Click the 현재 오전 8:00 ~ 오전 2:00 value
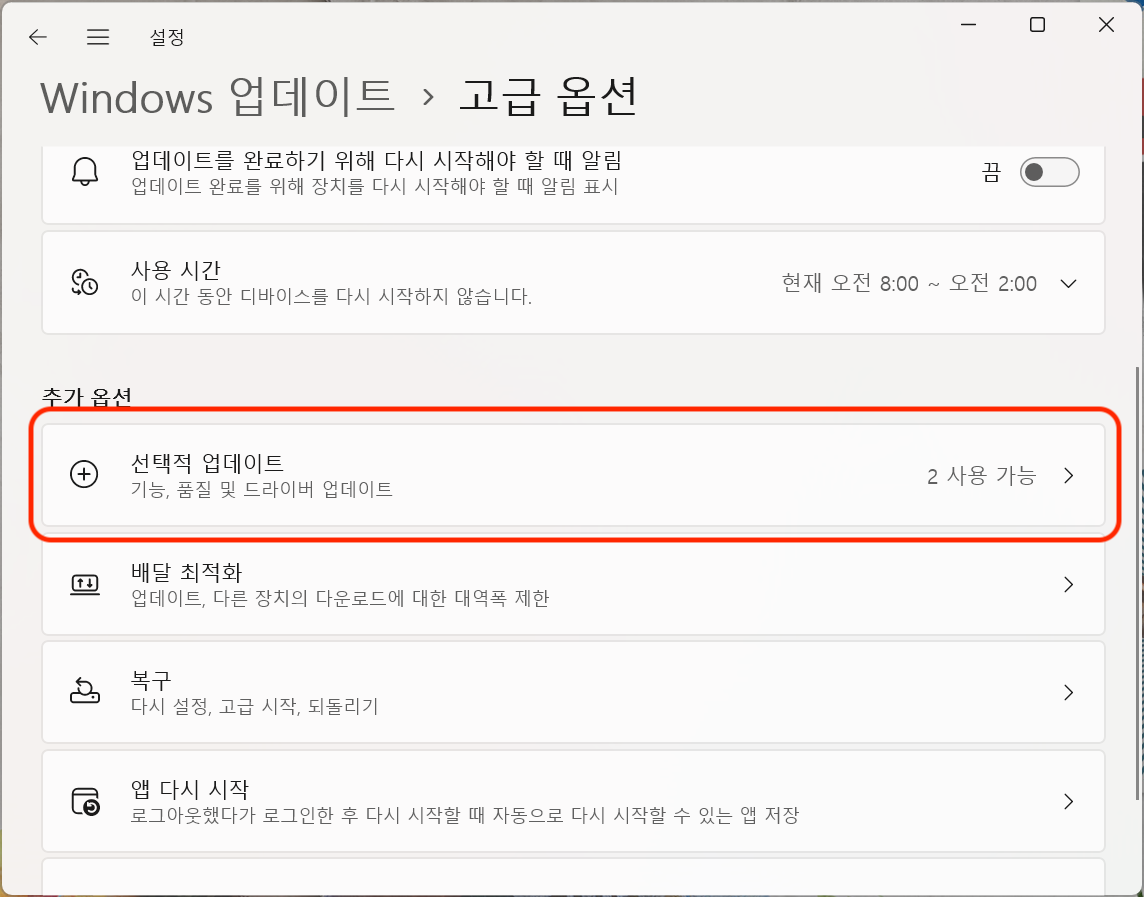 click(x=909, y=283)
